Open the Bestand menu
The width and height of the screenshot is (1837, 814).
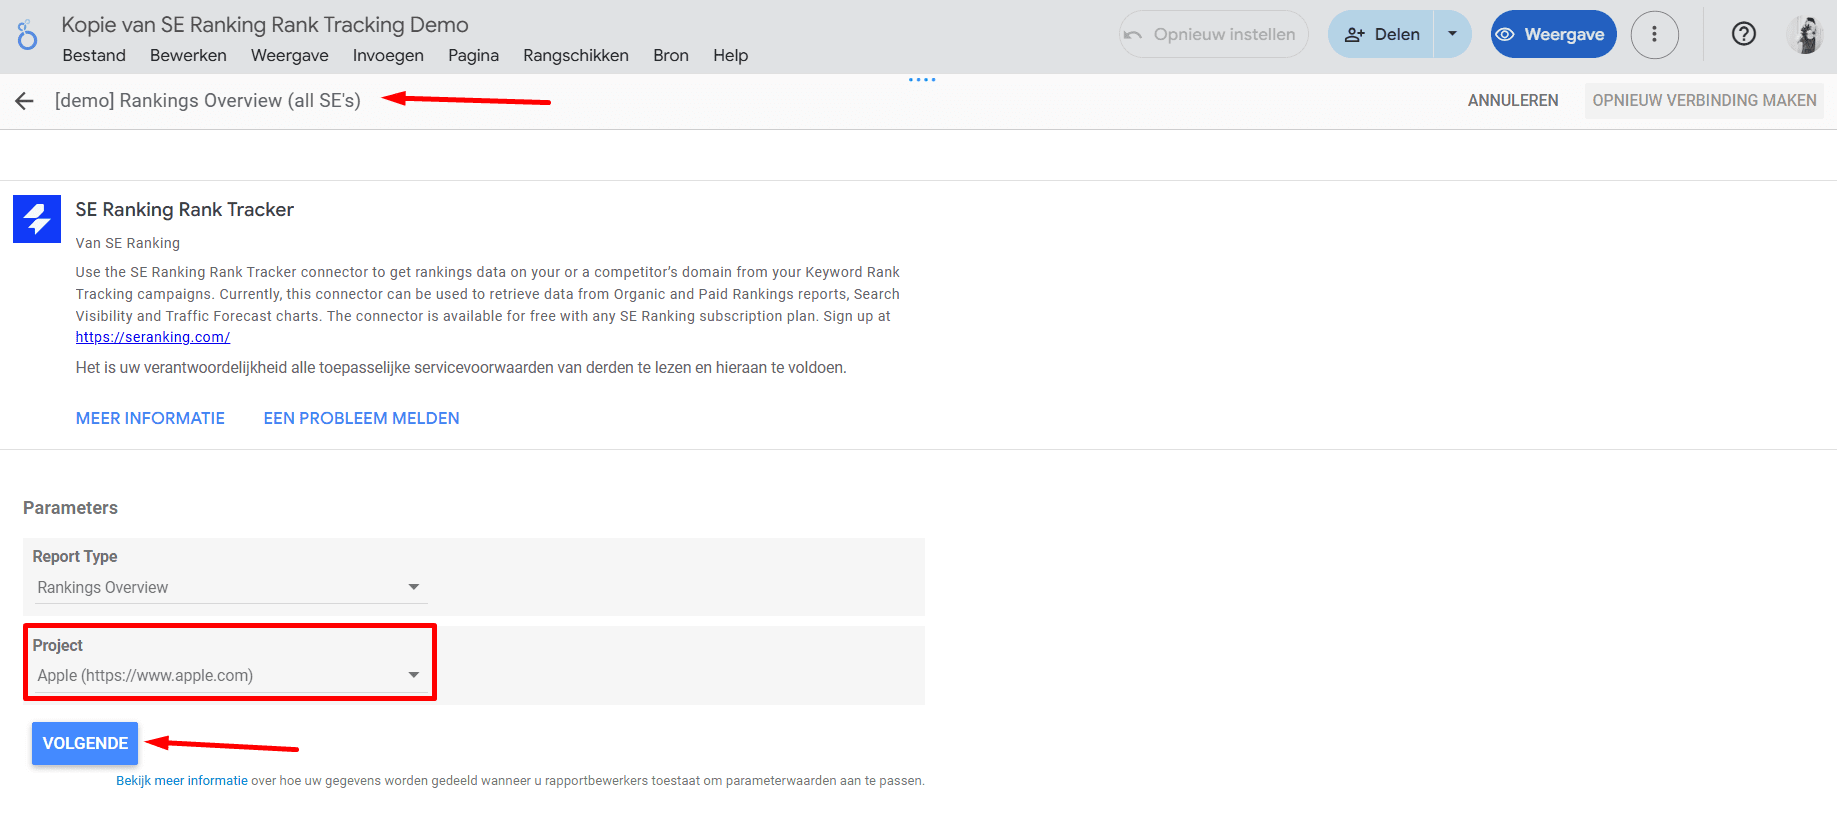click(94, 55)
